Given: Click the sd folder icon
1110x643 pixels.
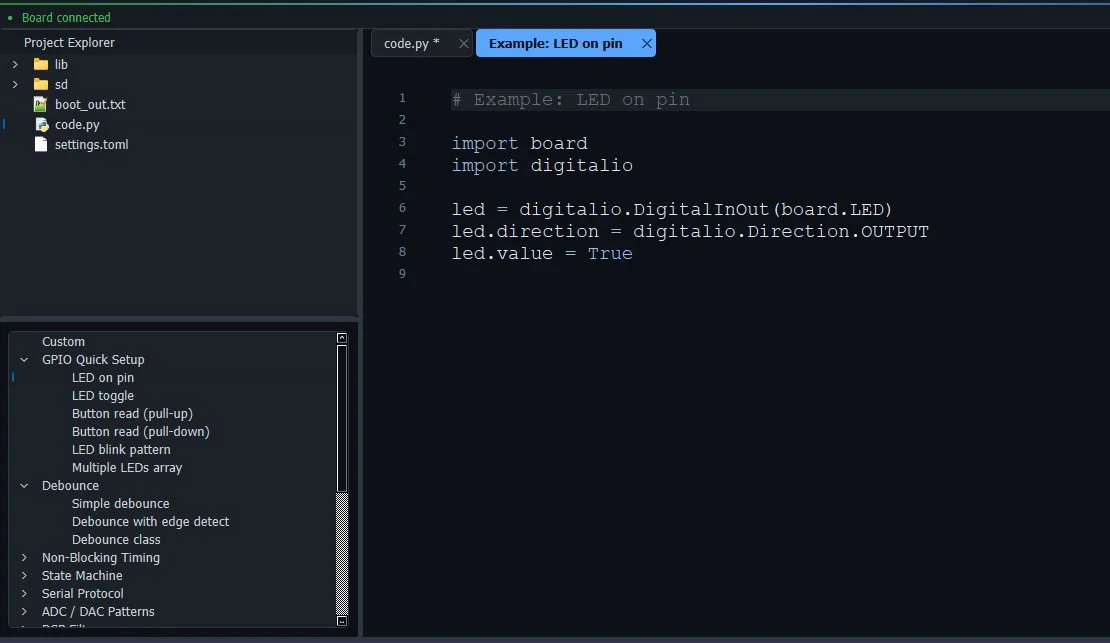Looking at the screenshot, I should [41, 84].
